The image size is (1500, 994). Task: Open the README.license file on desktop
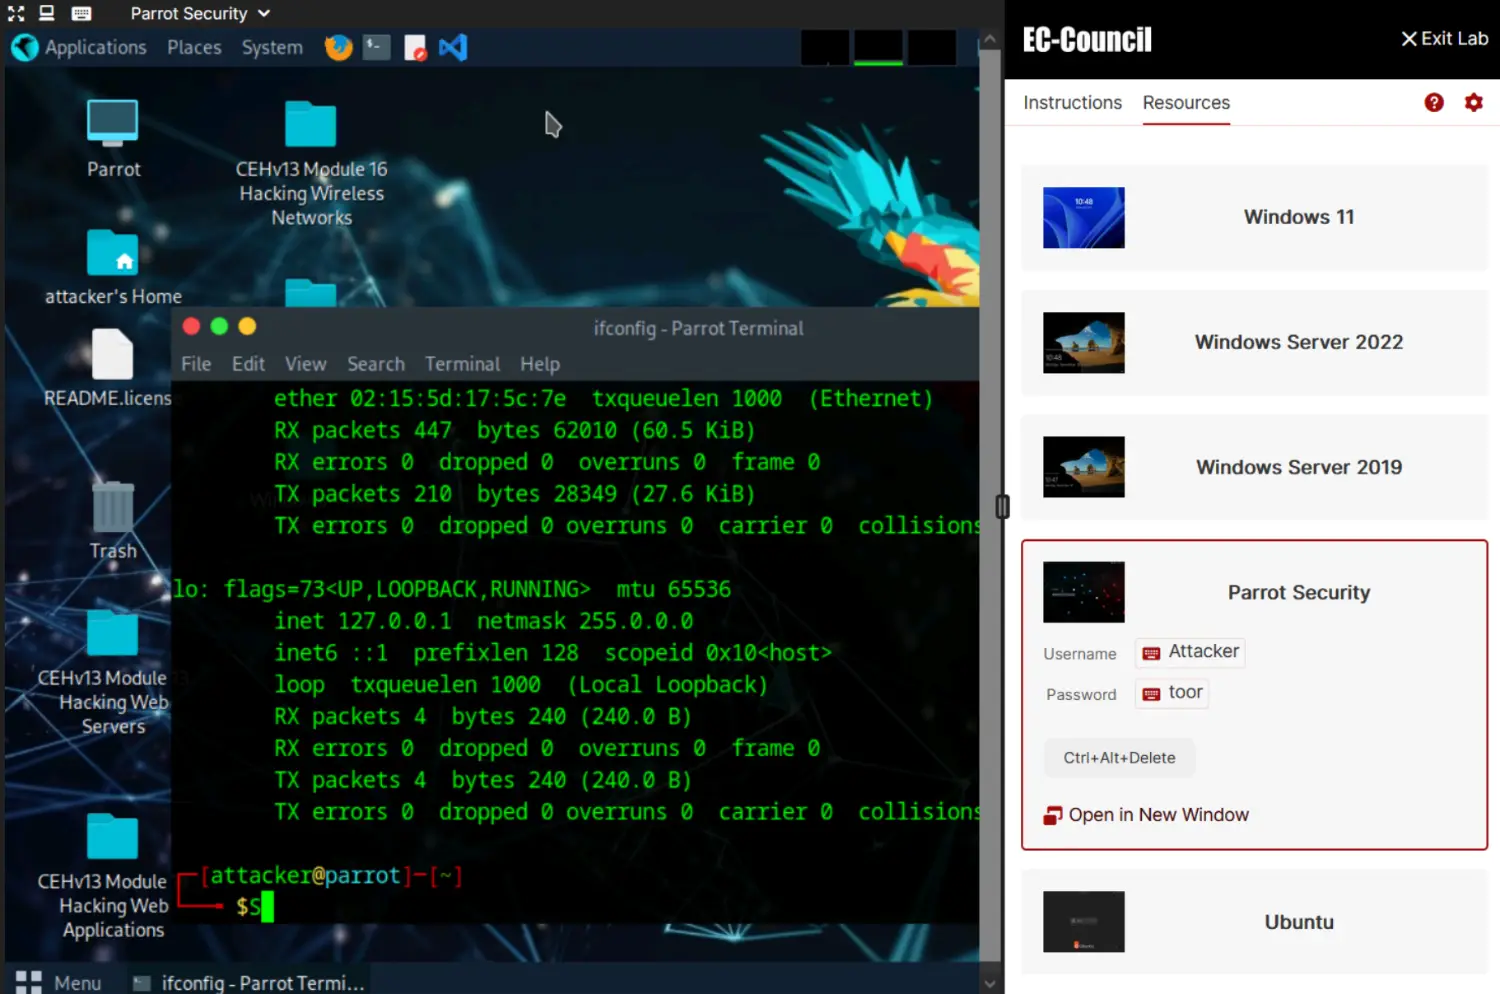[x=112, y=356]
